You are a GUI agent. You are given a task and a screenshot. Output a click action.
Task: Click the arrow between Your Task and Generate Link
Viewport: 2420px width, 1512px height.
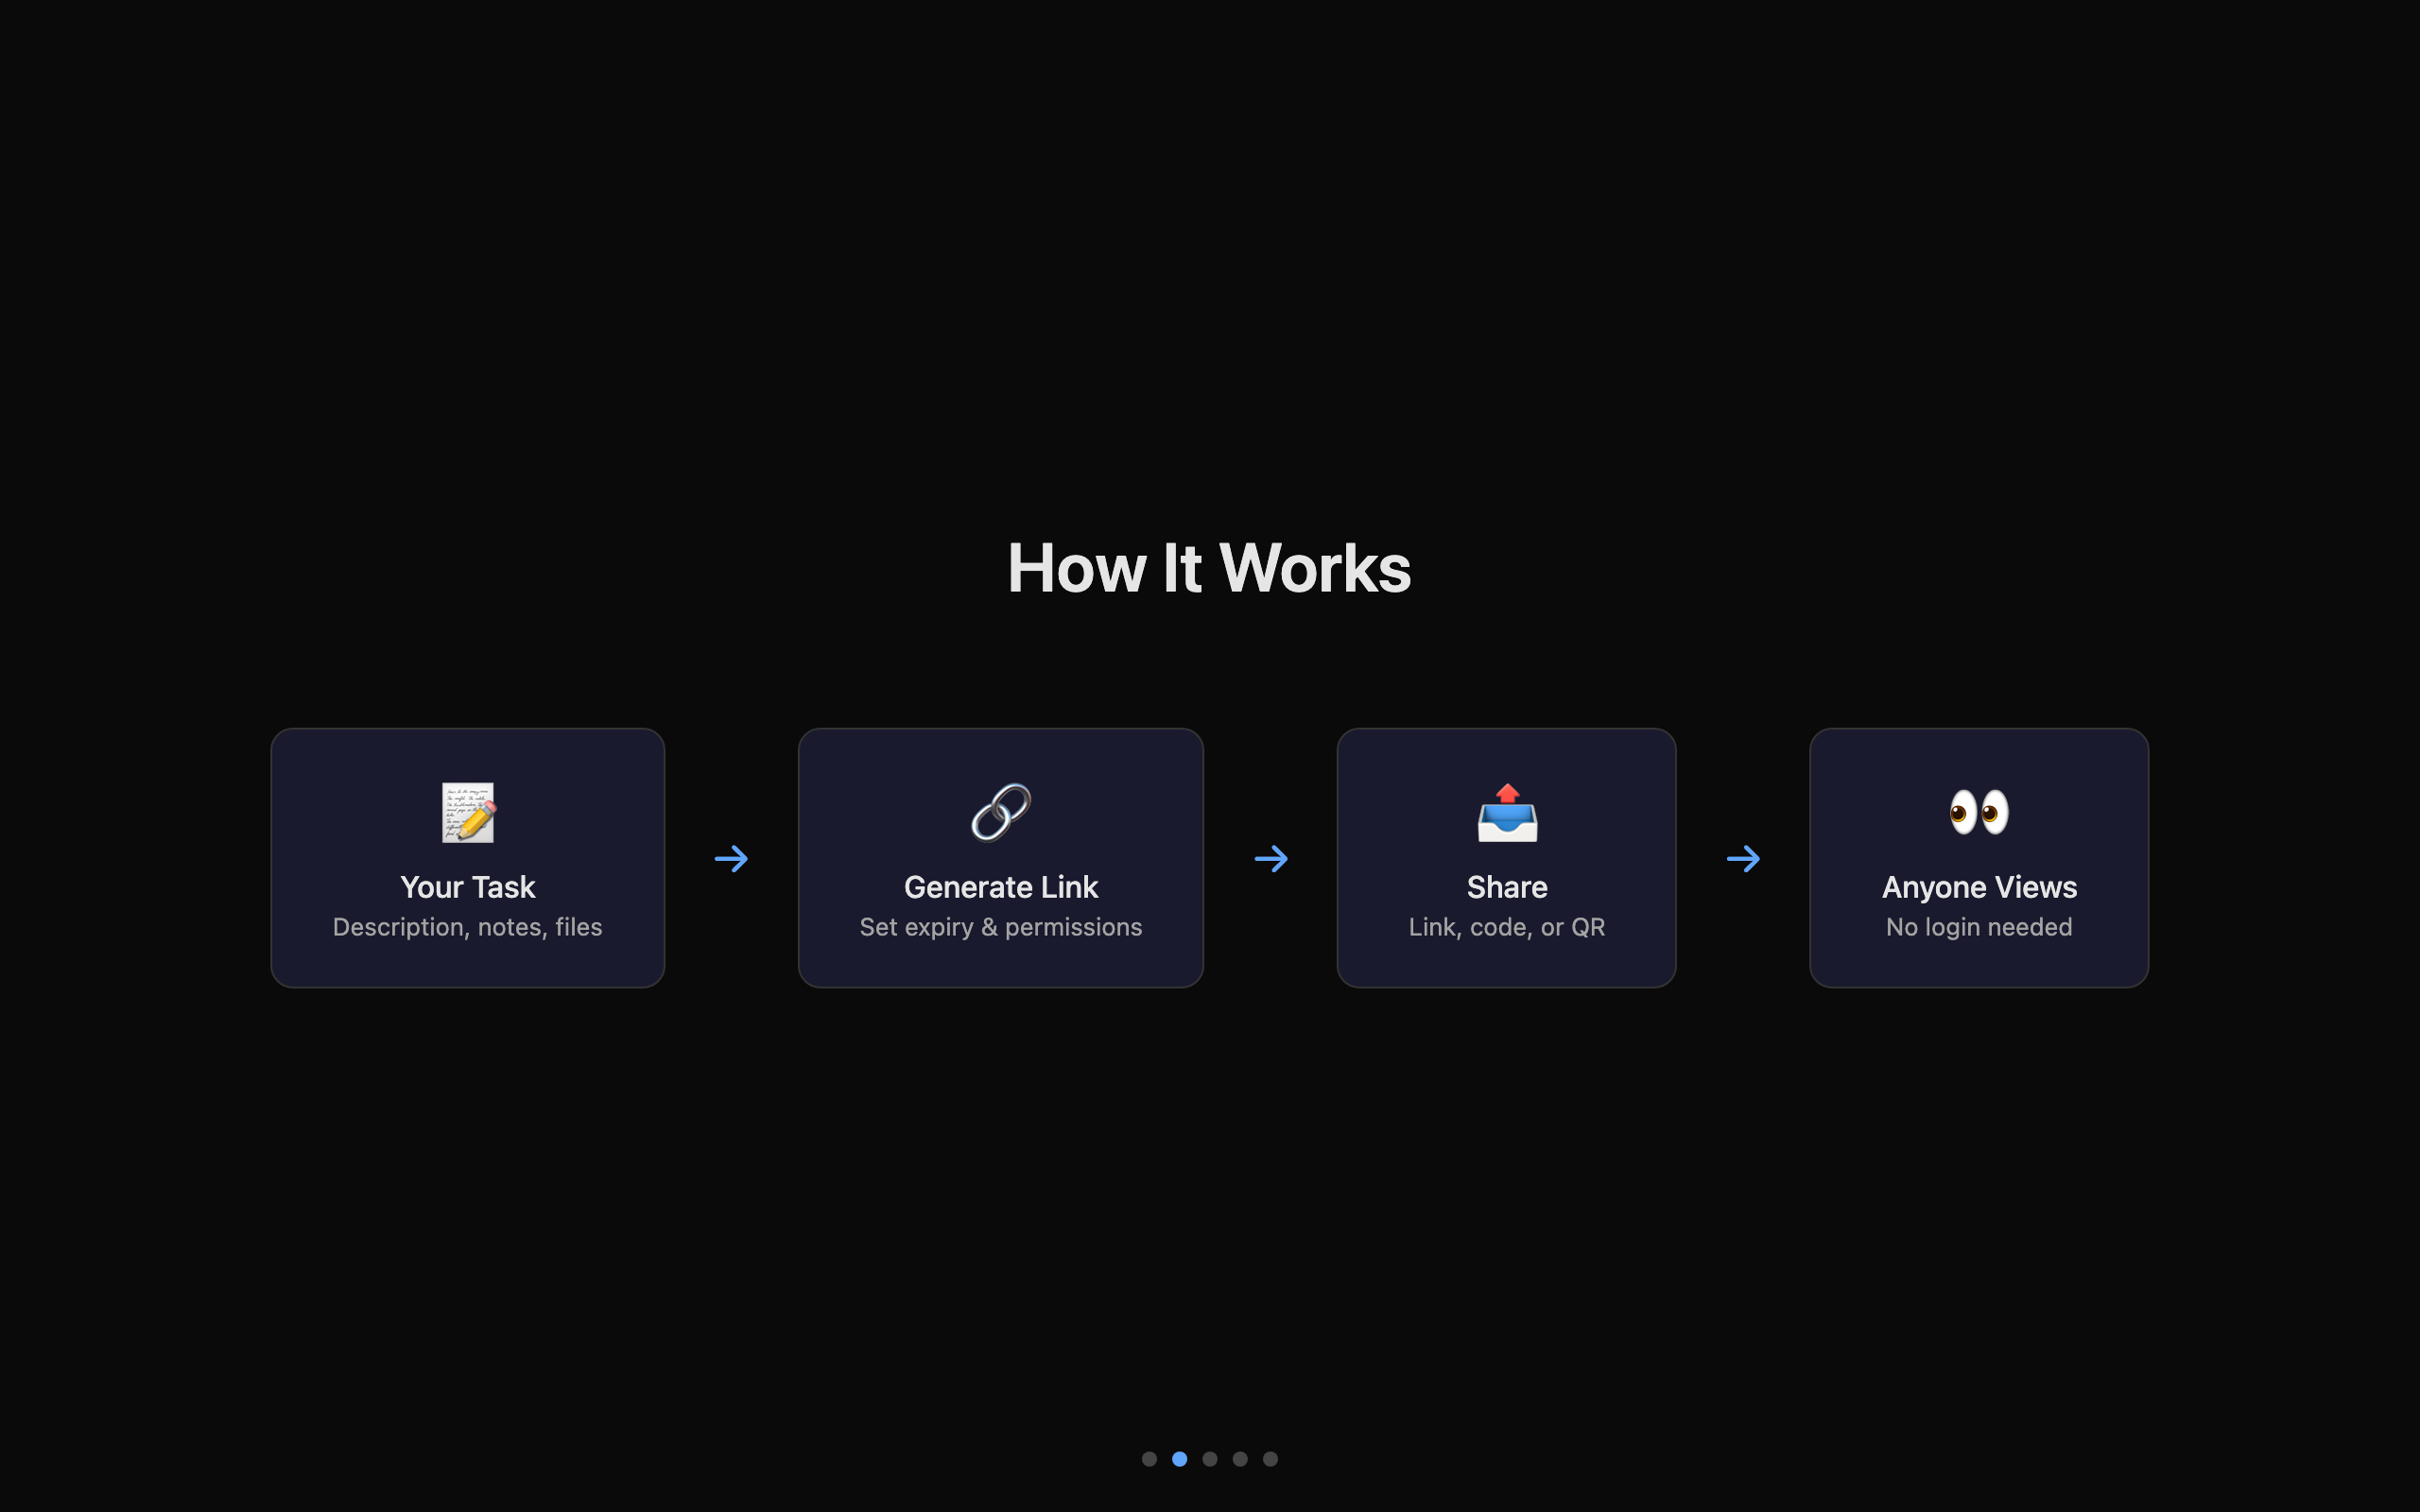[x=733, y=858]
